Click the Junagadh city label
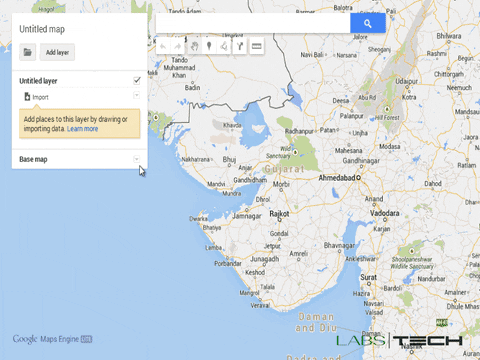This screenshot has height=360, width=480. [x=264, y=259]
